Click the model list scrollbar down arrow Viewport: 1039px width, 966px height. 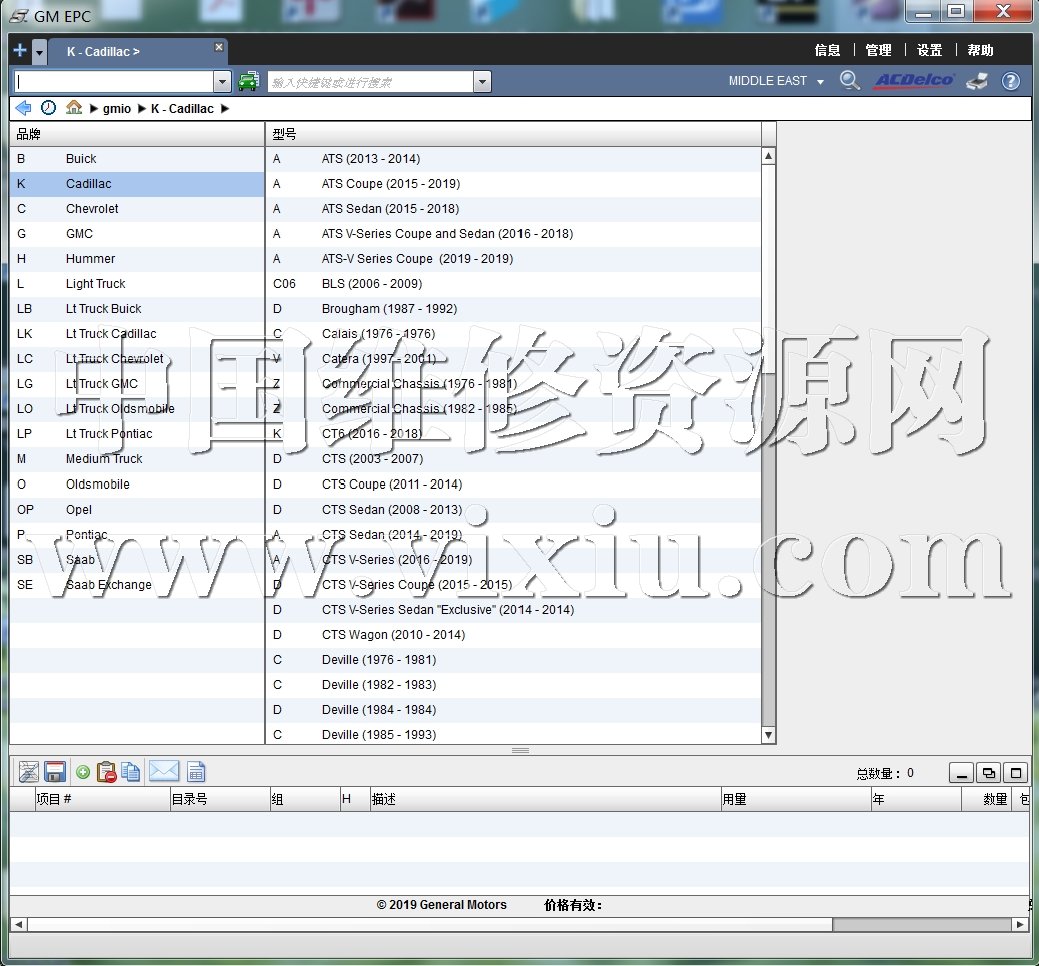(x=768, y=735)
